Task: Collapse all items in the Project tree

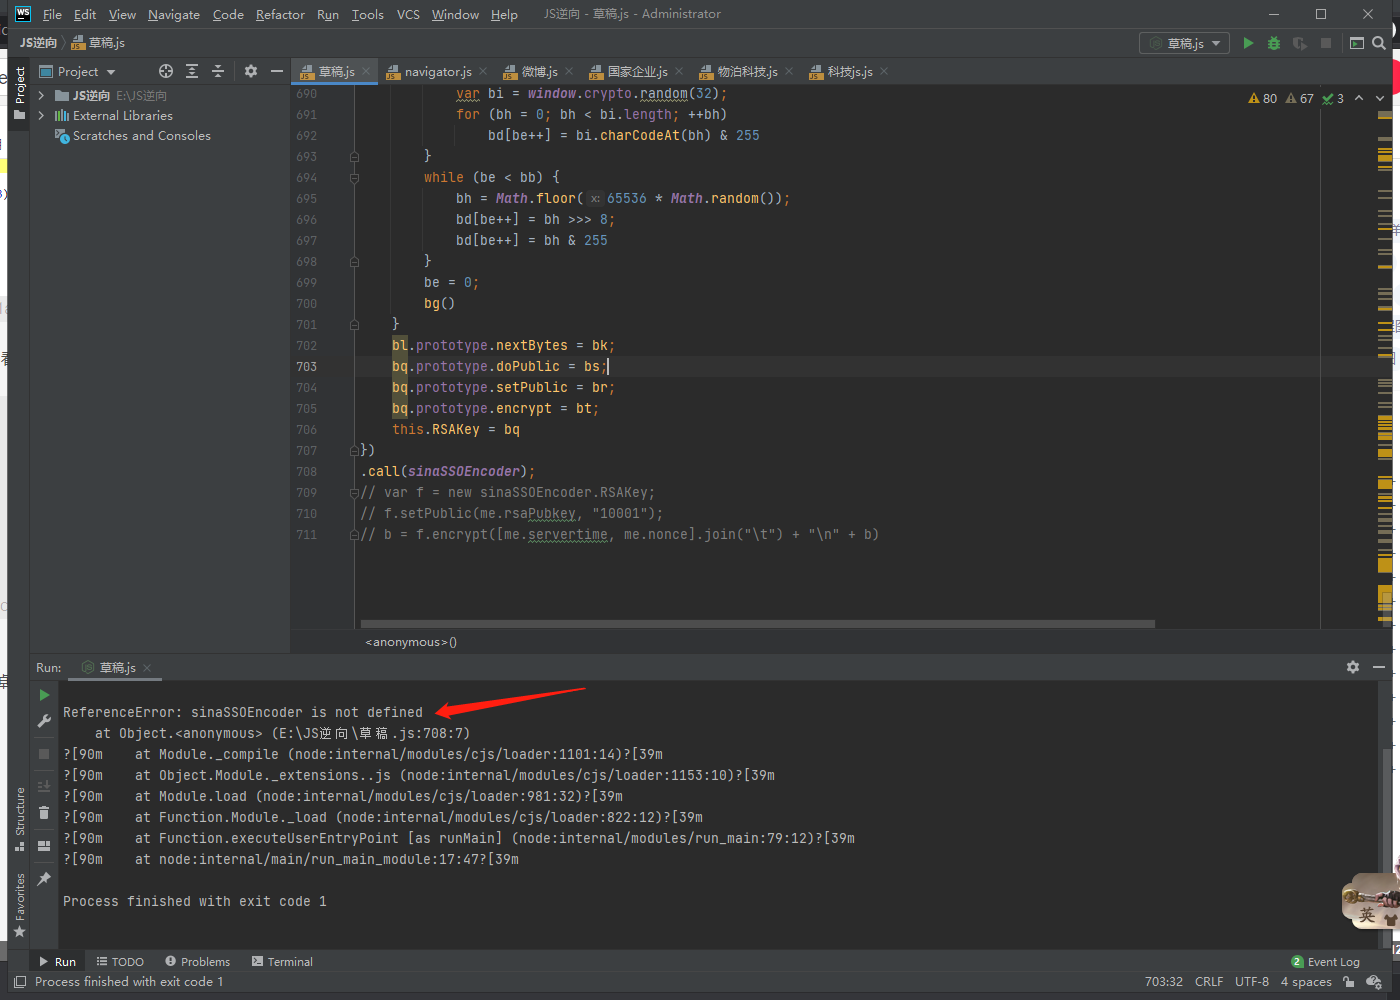Action: tap(219, 71)
